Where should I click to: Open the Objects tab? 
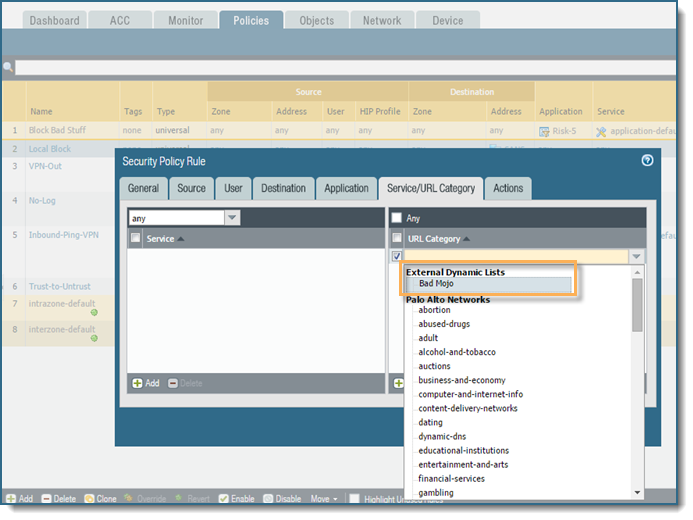coord(317,20)
